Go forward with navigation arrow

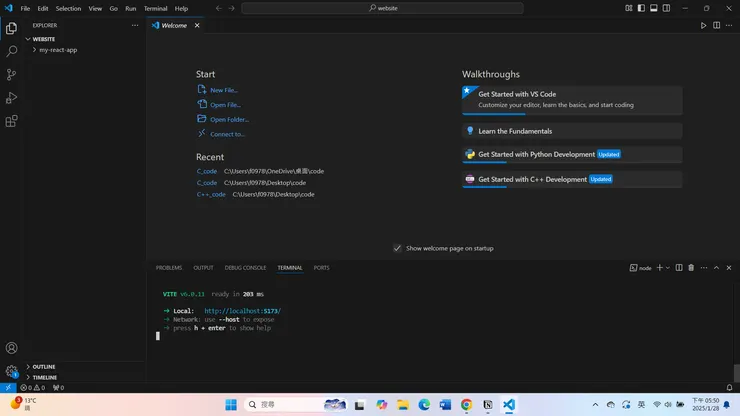pos(231,8)
